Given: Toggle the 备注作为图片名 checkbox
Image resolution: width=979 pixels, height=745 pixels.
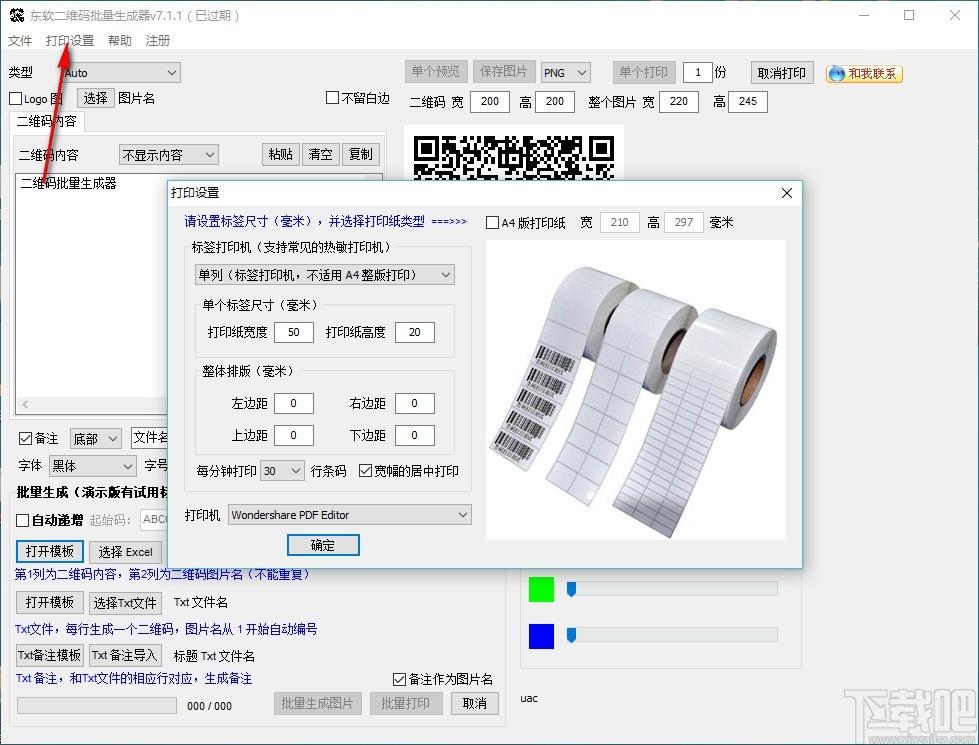Looking at the screenshot, I should tap(399, 679).
